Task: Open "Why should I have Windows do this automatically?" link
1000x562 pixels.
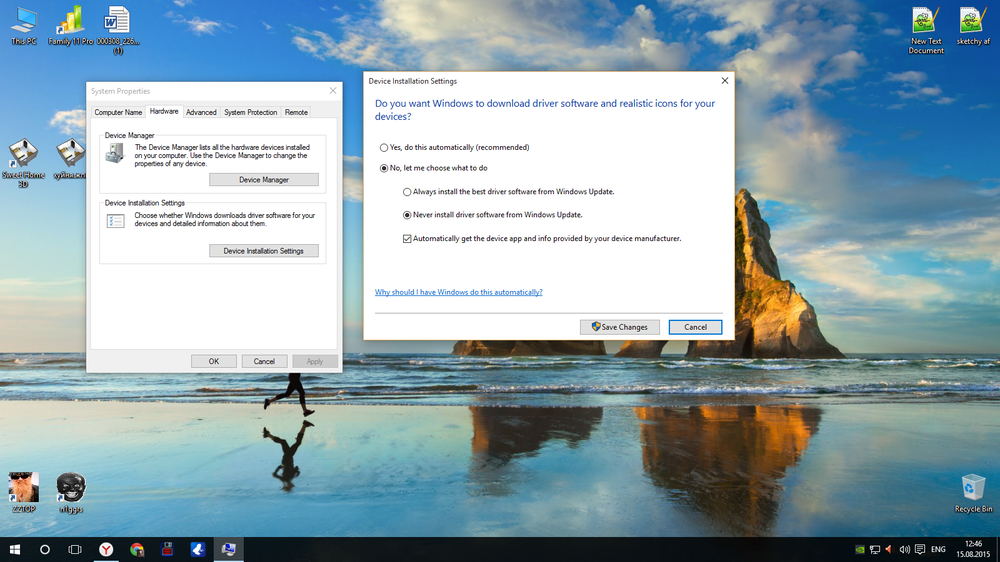Action: [458, 292]
